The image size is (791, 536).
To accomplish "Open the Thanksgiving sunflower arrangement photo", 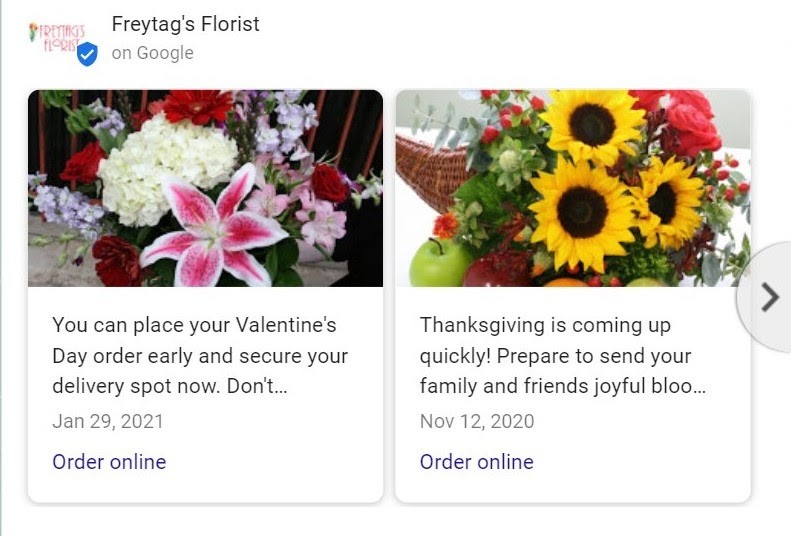I will tap(572, 188).
